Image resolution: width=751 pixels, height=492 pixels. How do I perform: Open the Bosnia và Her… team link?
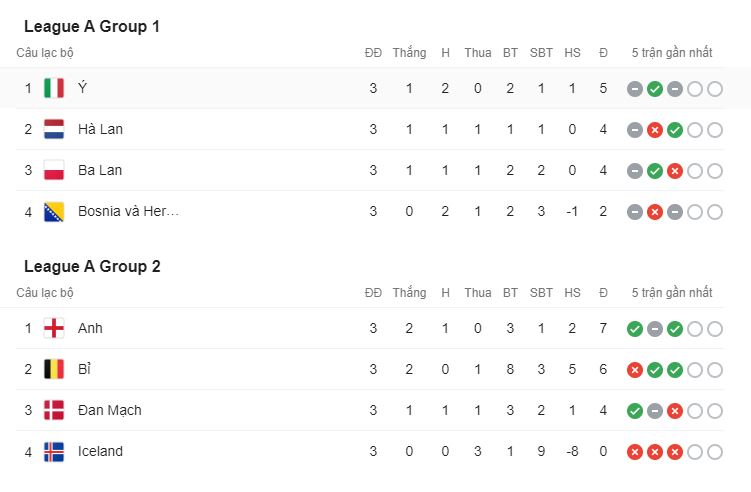tap(128, 211)
